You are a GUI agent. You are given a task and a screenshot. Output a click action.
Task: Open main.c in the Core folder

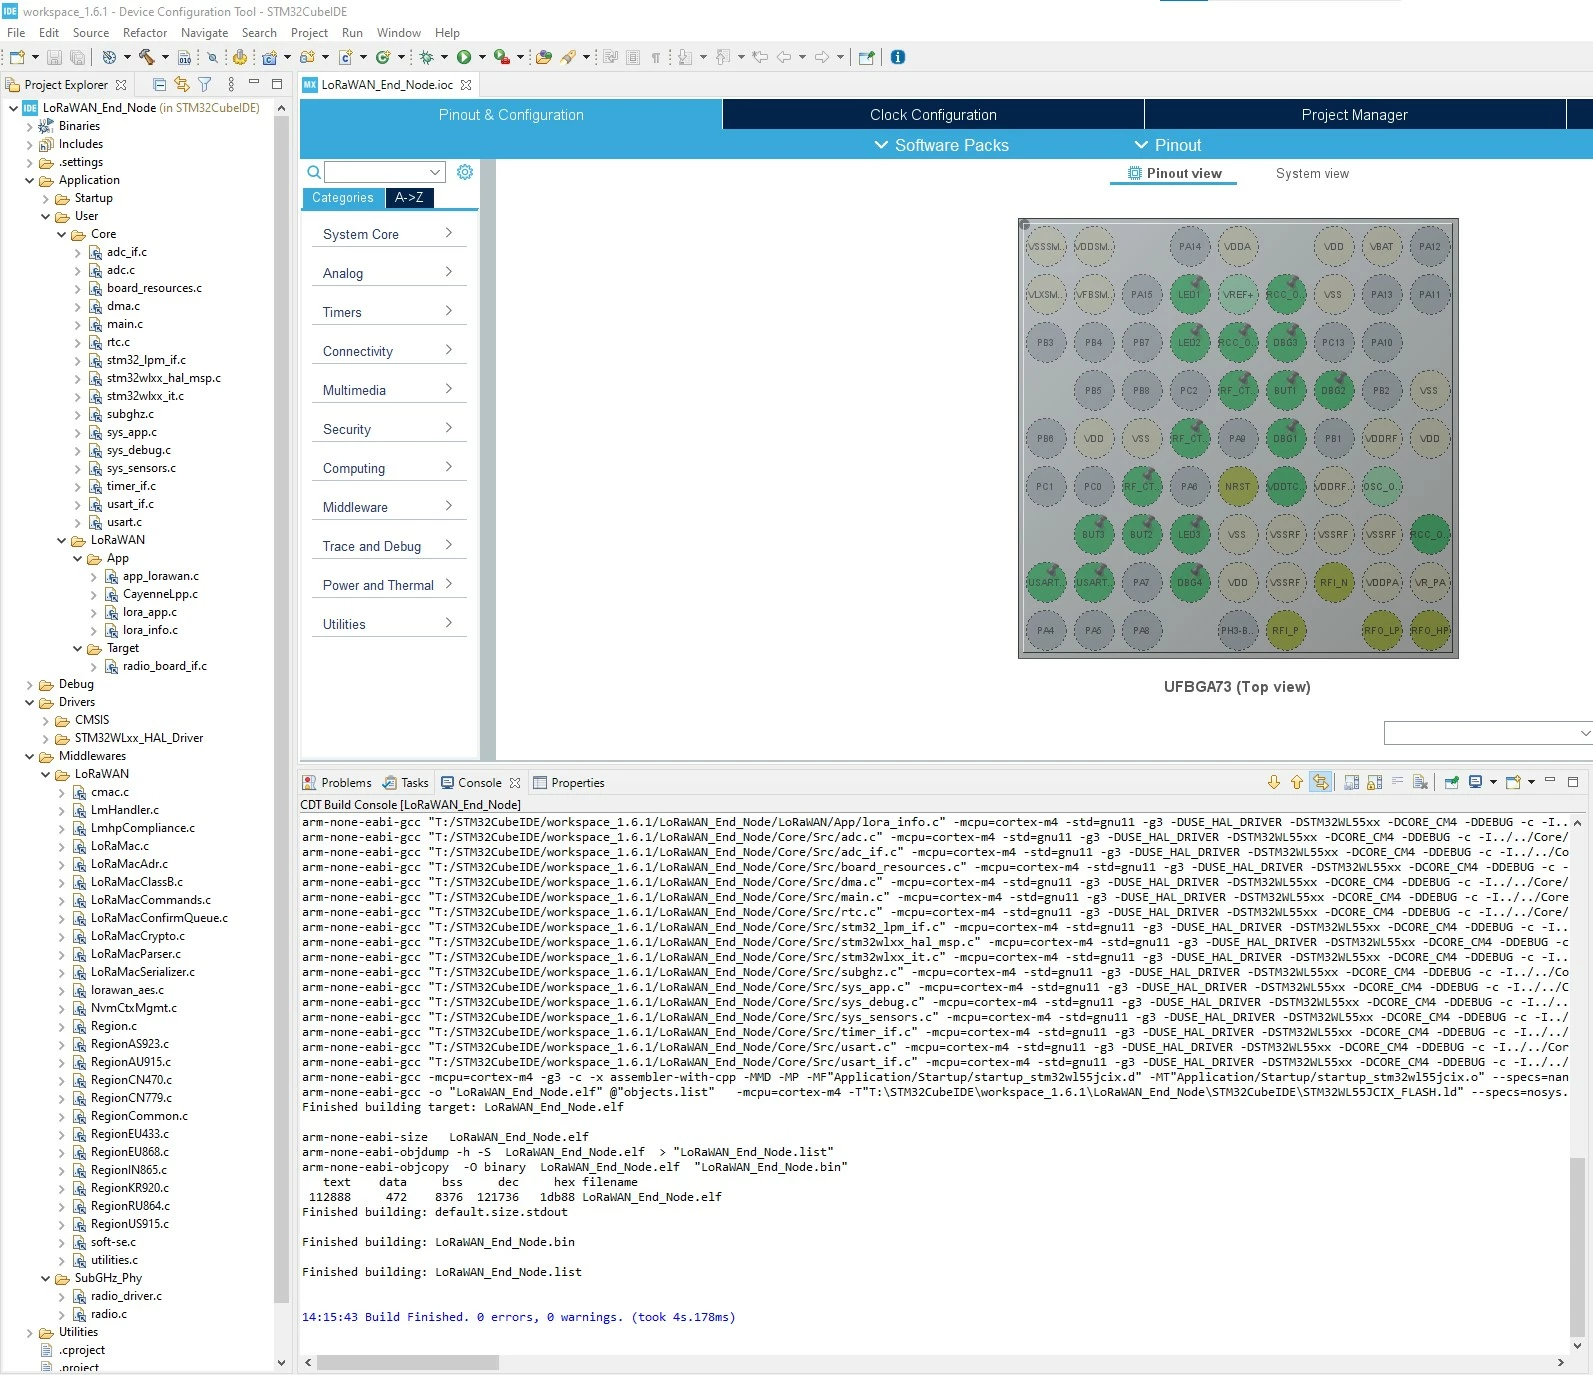tap(124, 324)
